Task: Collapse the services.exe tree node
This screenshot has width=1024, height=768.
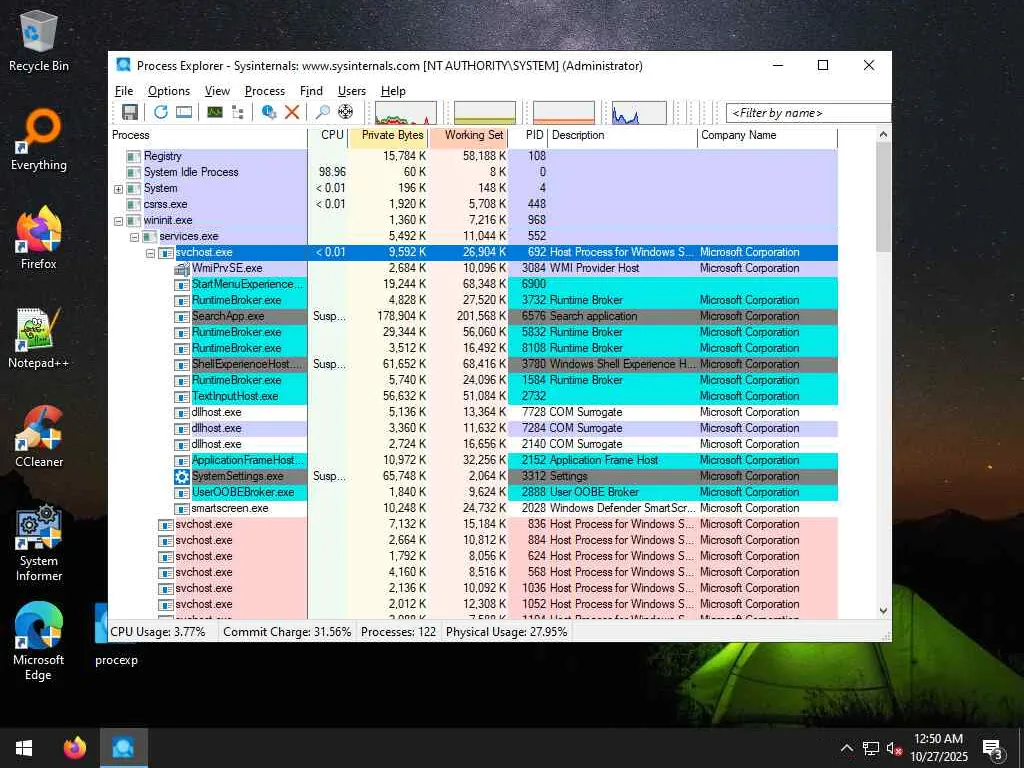Action: [x=134, y=237]
